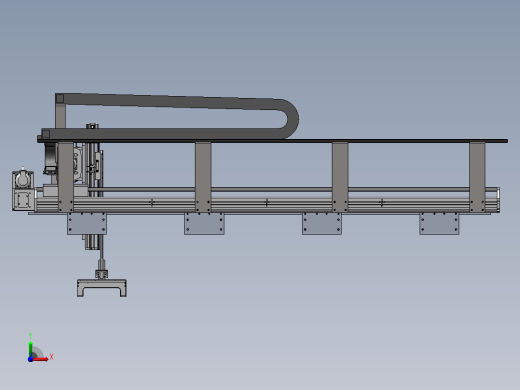Click the U-shaped gripper plate at the bottom
Viewport: 520px width, 390px height.
tap(102, 288)
